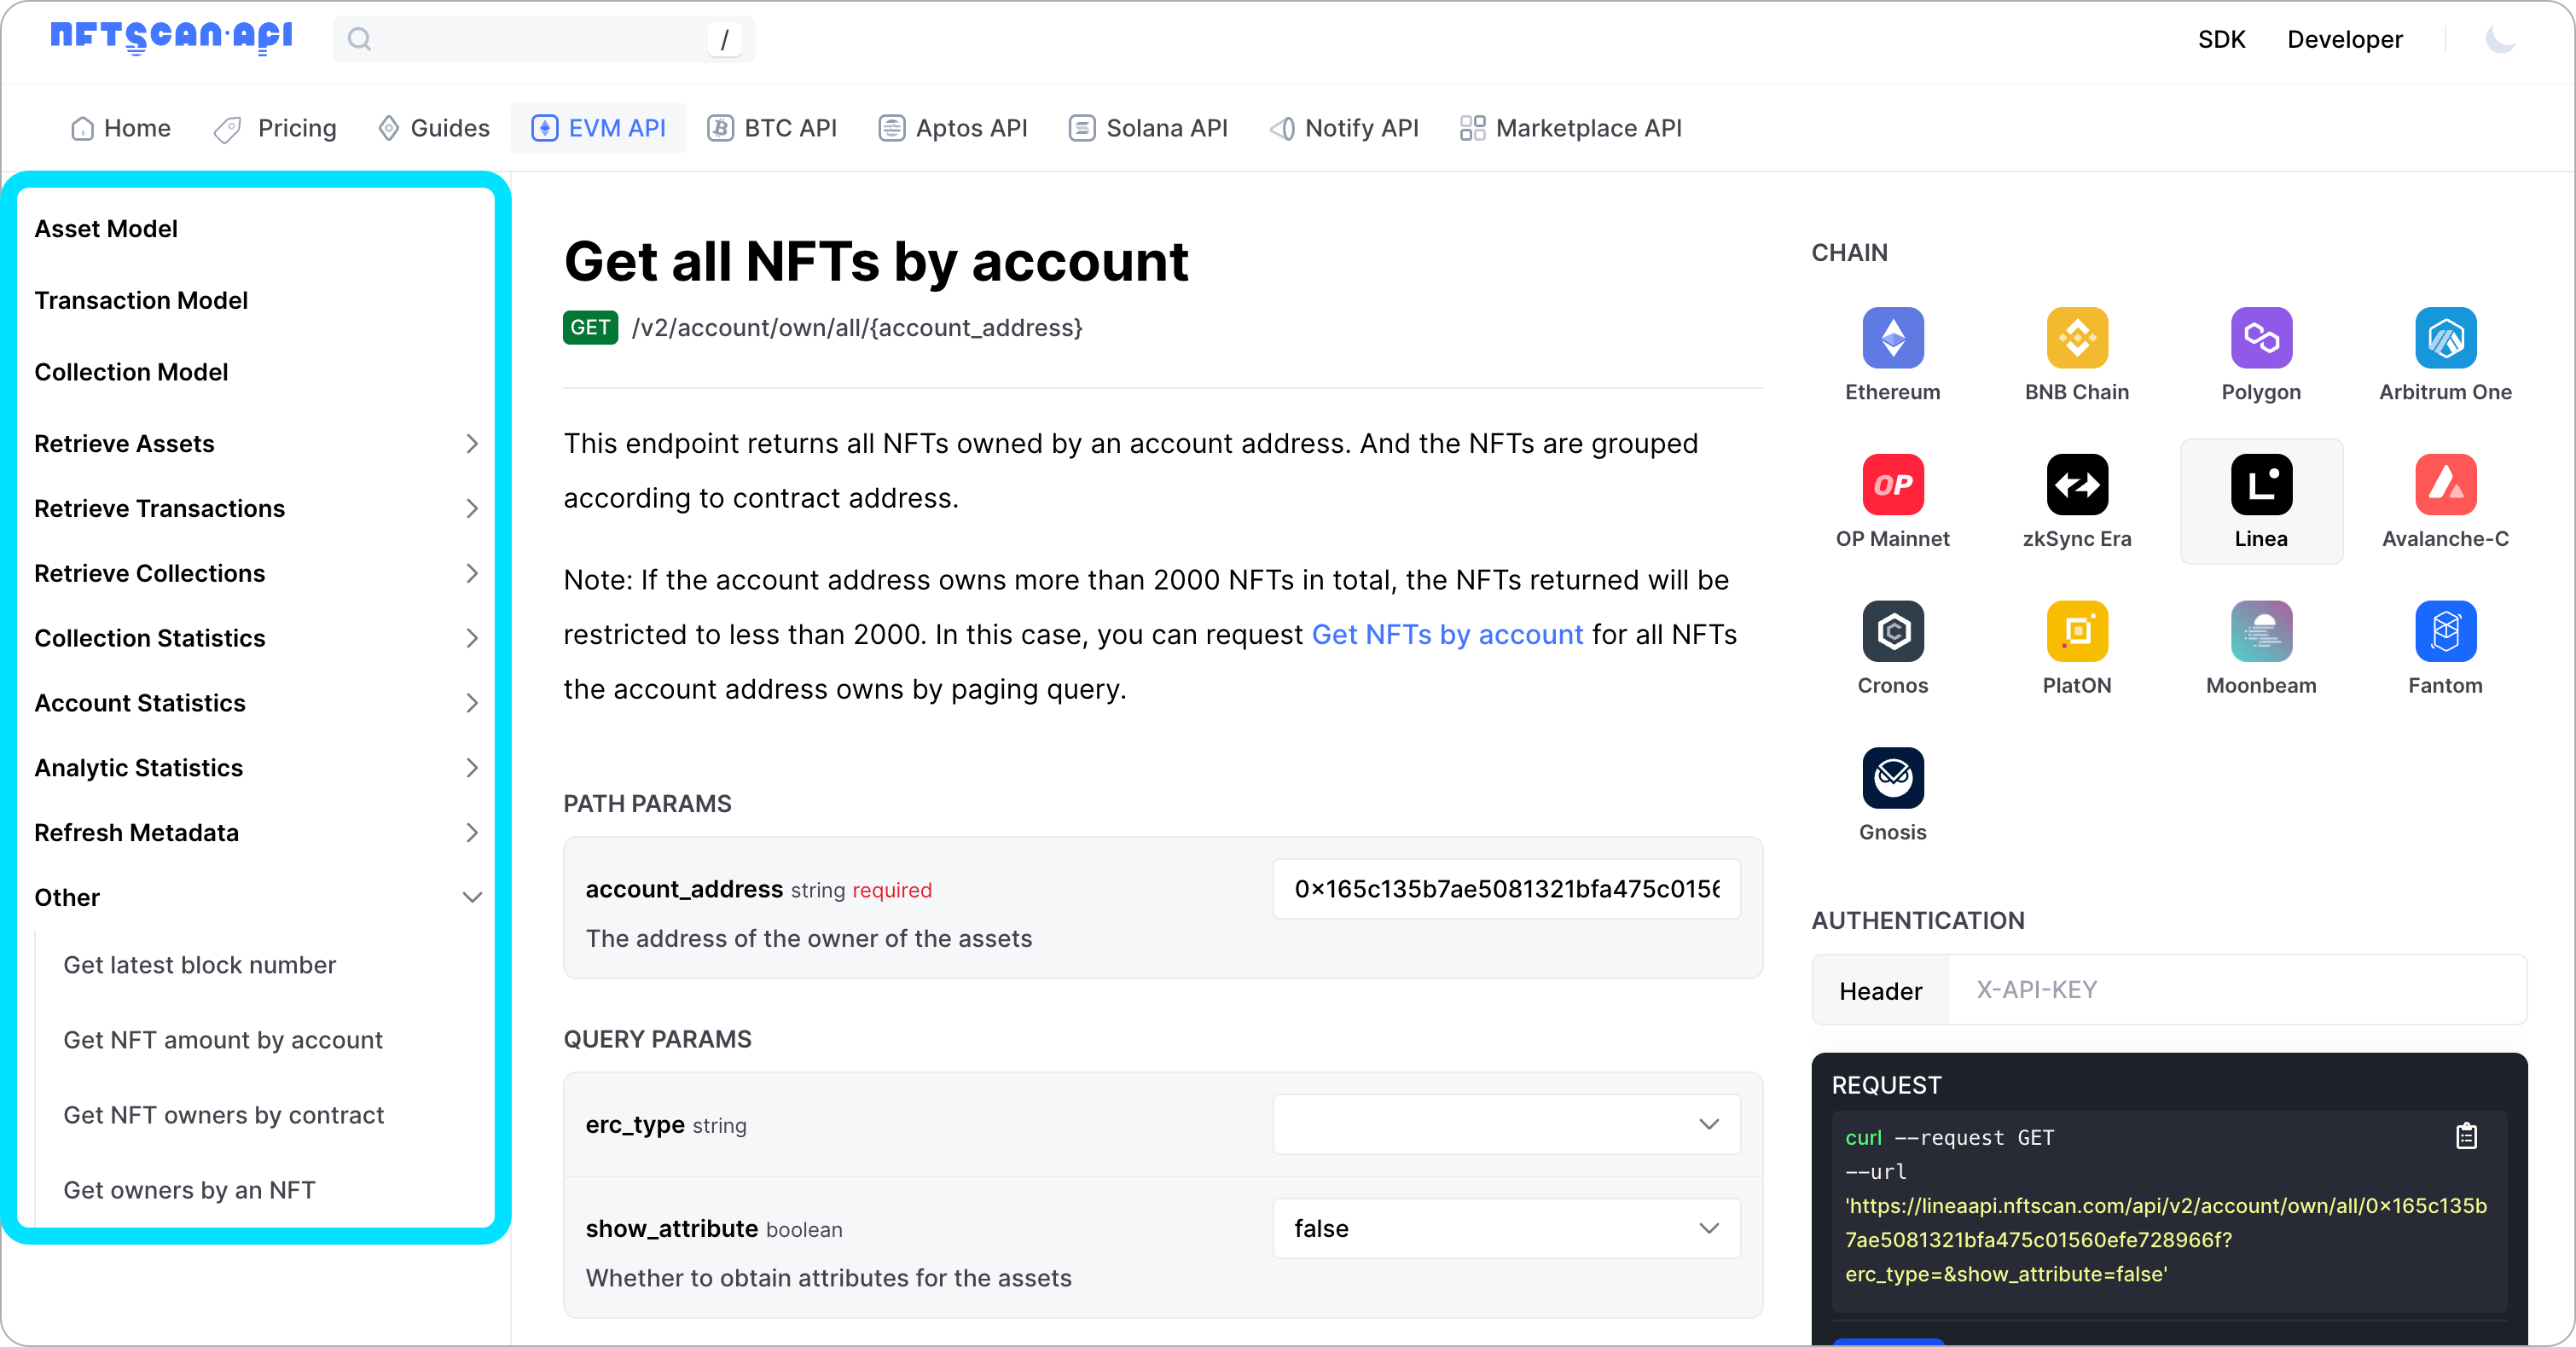Pick the Gnosis chain icon
2576x1347 pixels.
[x=1892, y=778]
